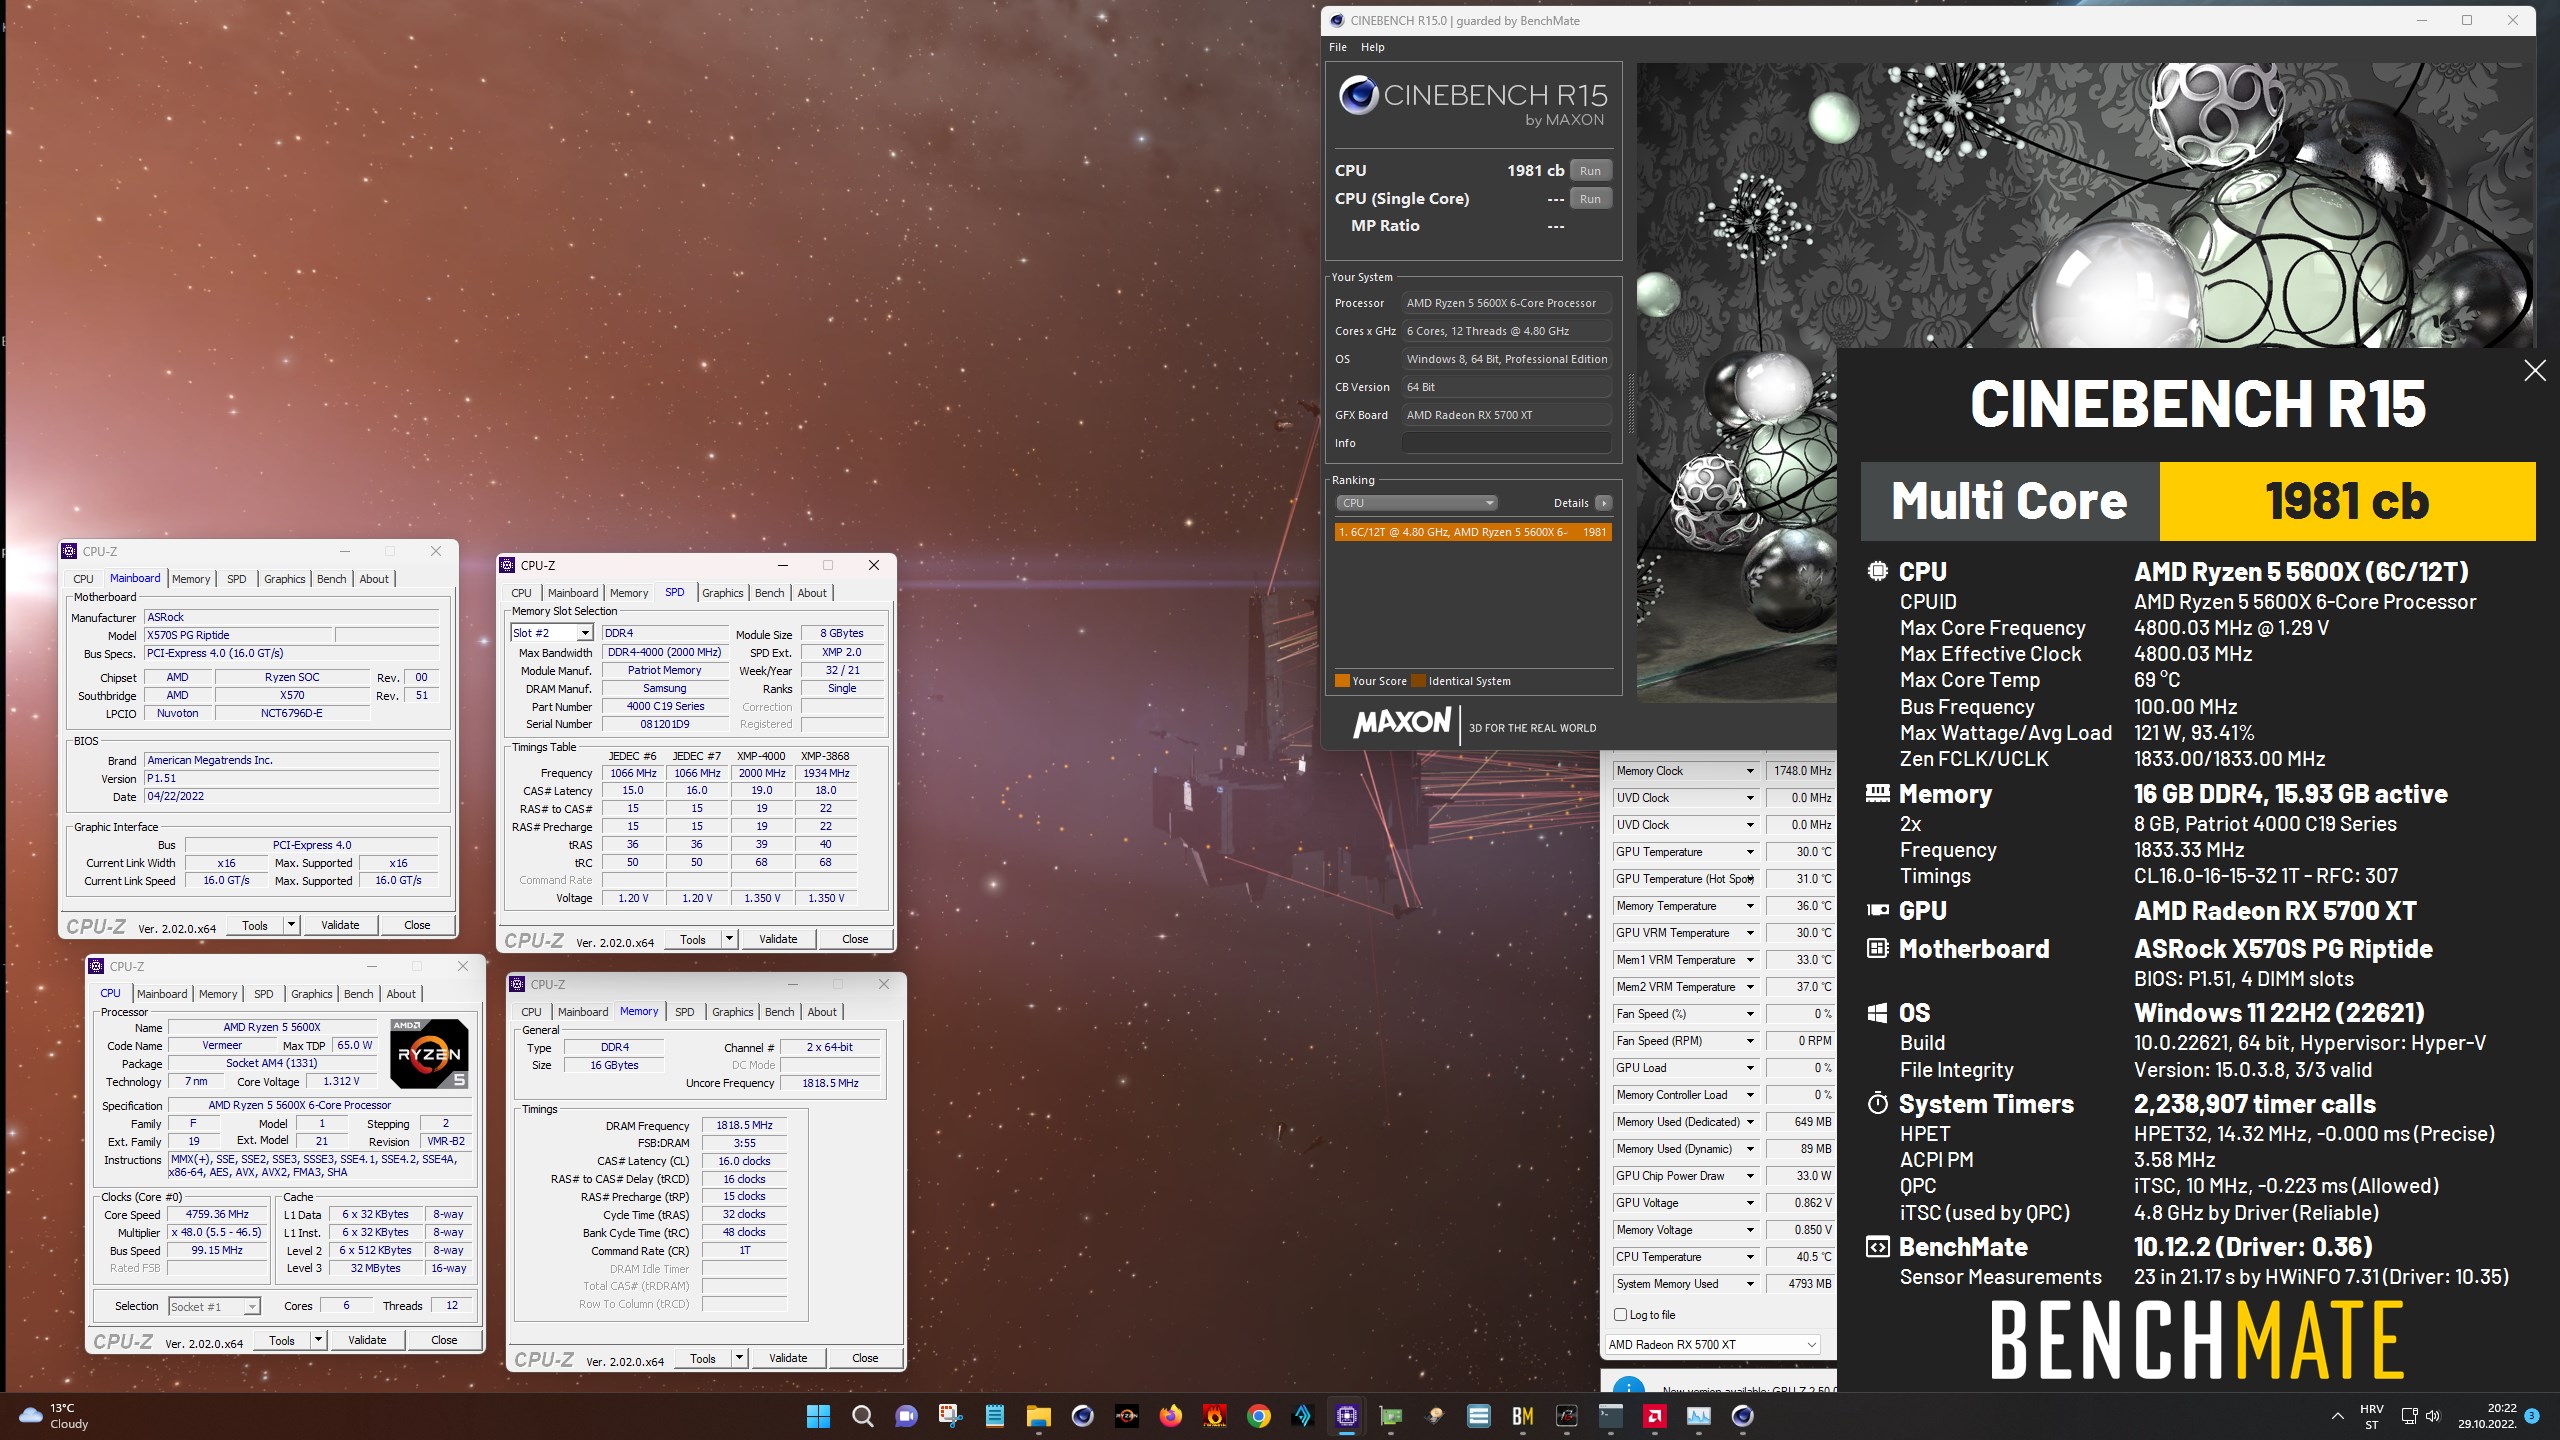This screenshot has height=1440, width=2560.
Task: Open Ryzen Master taskbar icon
Action: coord(1126,1416)
